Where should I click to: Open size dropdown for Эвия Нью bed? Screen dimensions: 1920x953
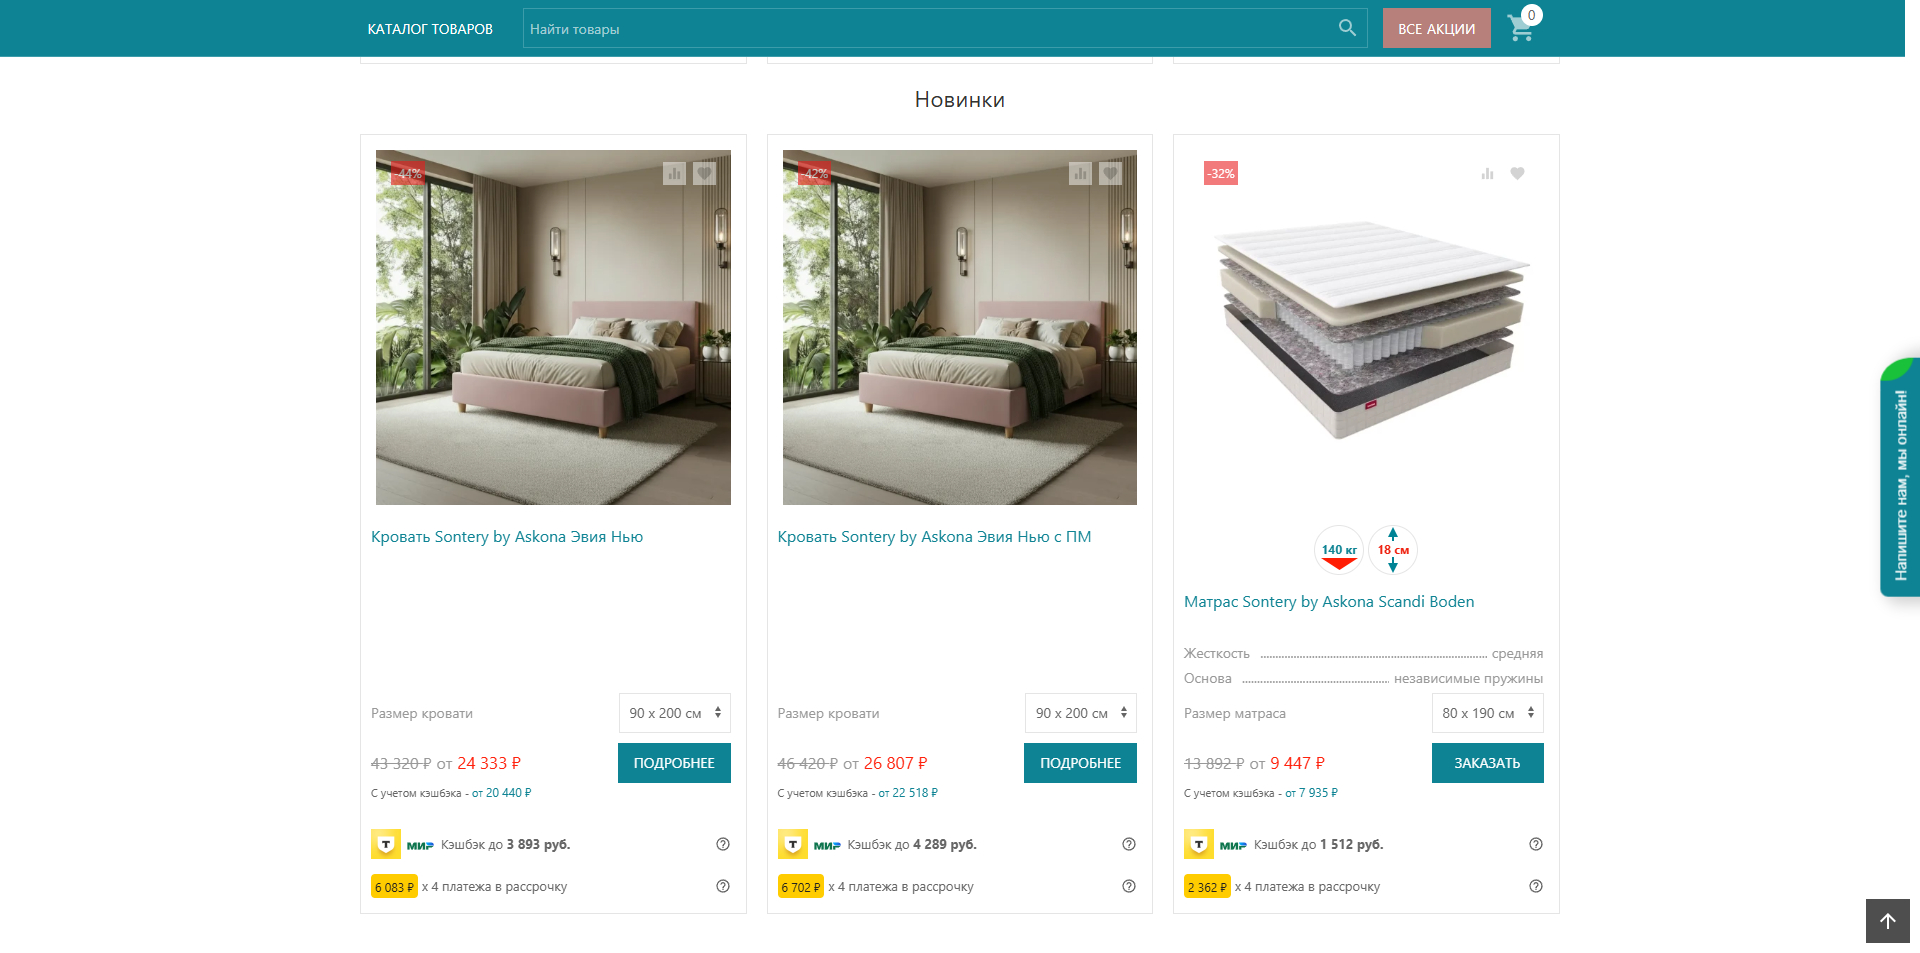pyautogui.click(x=675, y=713)
